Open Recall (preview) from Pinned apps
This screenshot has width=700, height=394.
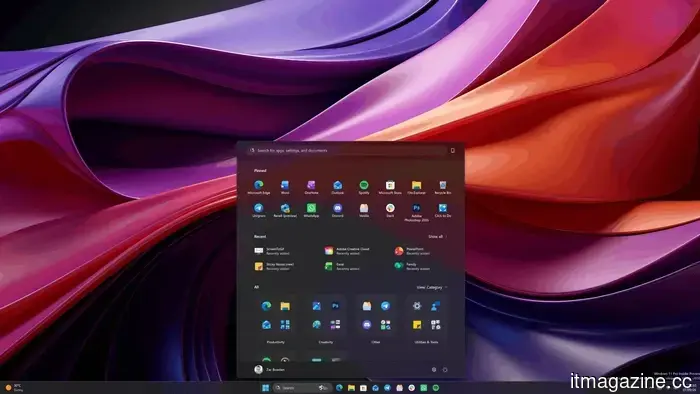click(285, 210)
